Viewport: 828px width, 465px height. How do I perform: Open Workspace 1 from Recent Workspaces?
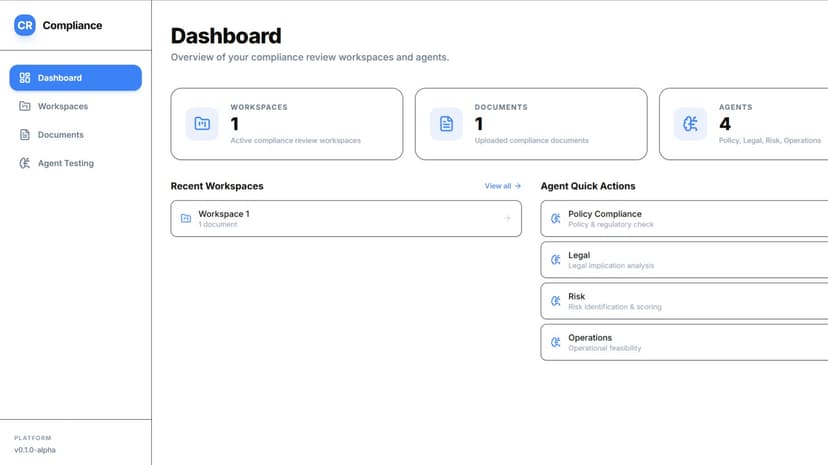346,219
